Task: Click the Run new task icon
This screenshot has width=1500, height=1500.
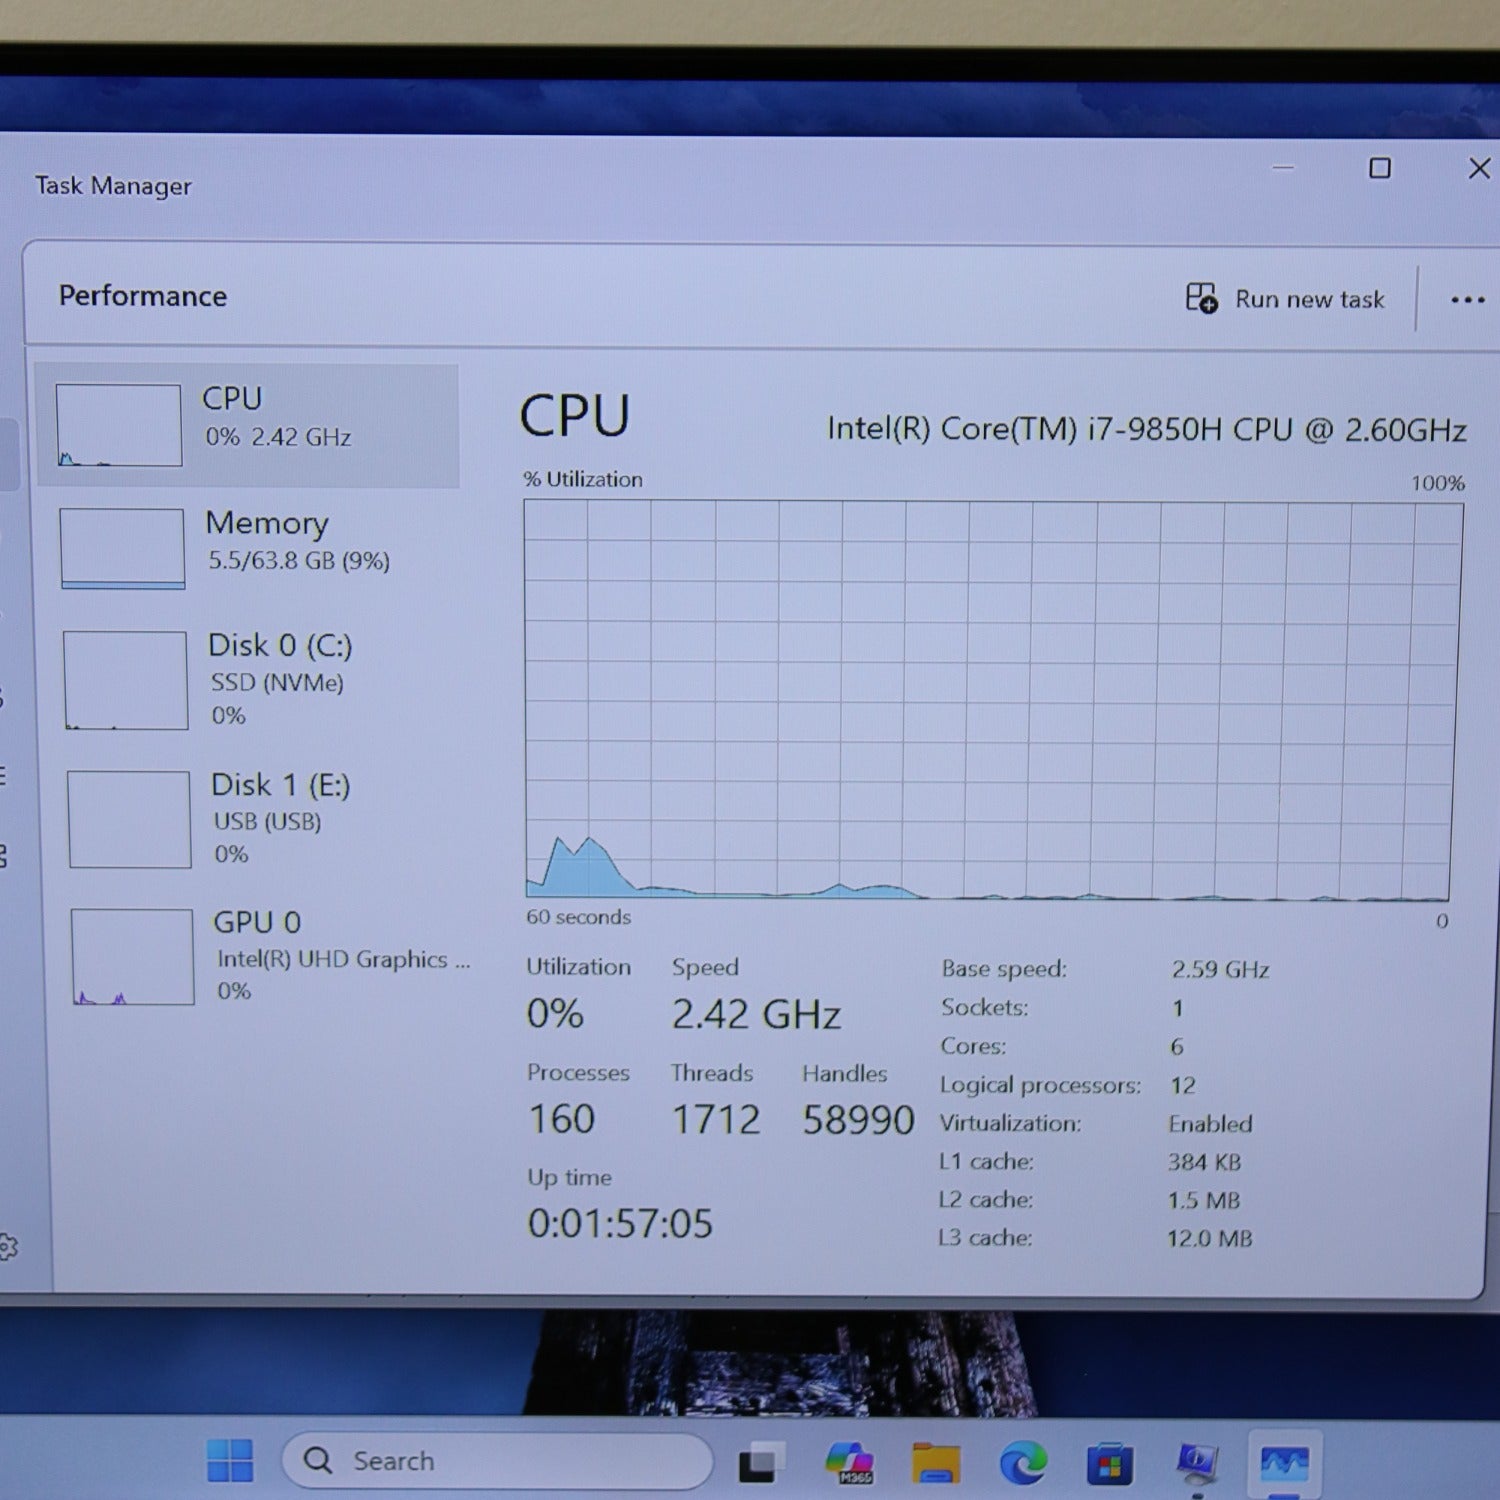Action: point(1201,298)
